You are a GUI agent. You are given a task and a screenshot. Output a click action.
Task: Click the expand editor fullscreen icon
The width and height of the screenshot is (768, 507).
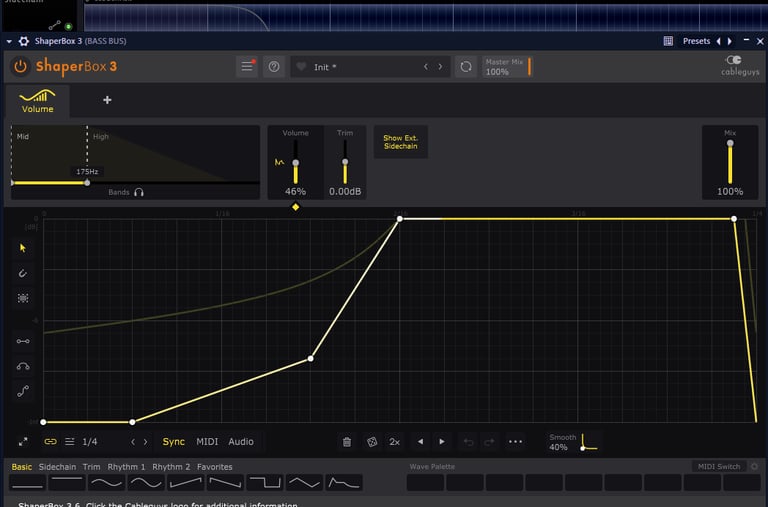coord(23,442)
